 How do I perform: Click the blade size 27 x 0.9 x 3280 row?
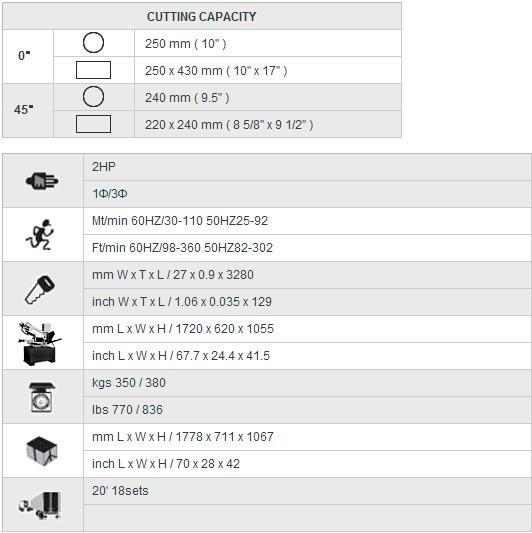pyautogui.click(x=307, y=275)
